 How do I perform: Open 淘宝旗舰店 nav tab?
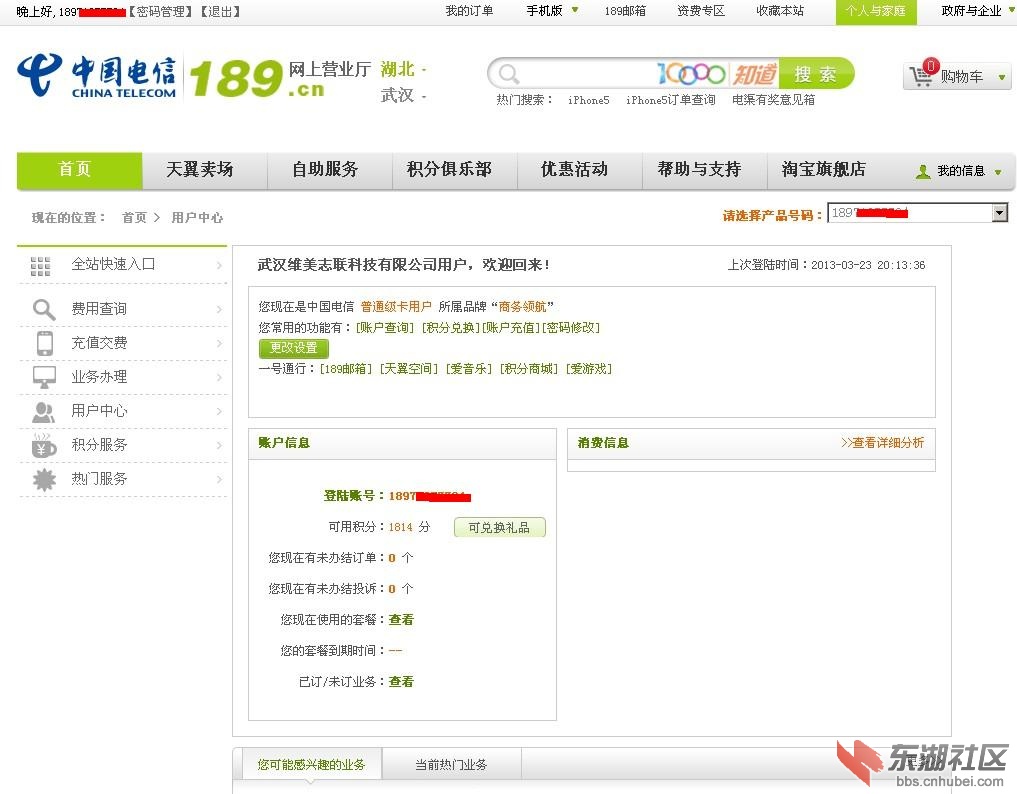(x=824, y=170)
